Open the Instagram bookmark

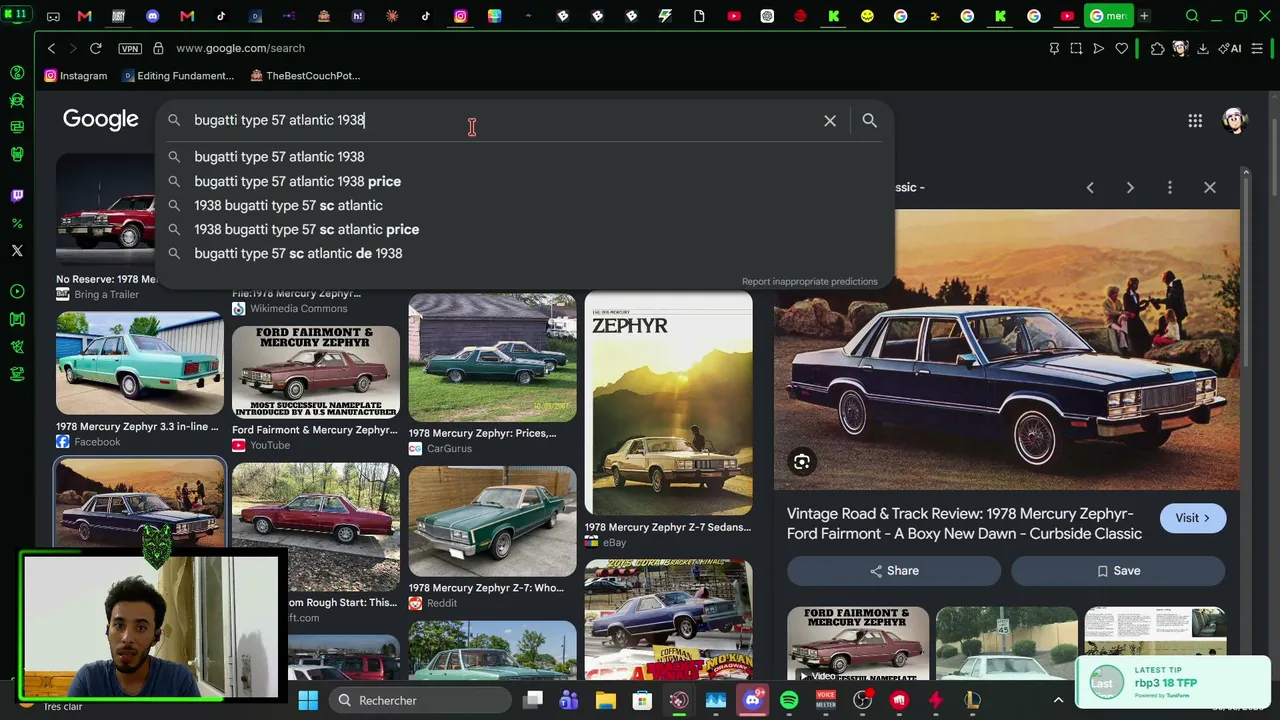coord(76,76)
